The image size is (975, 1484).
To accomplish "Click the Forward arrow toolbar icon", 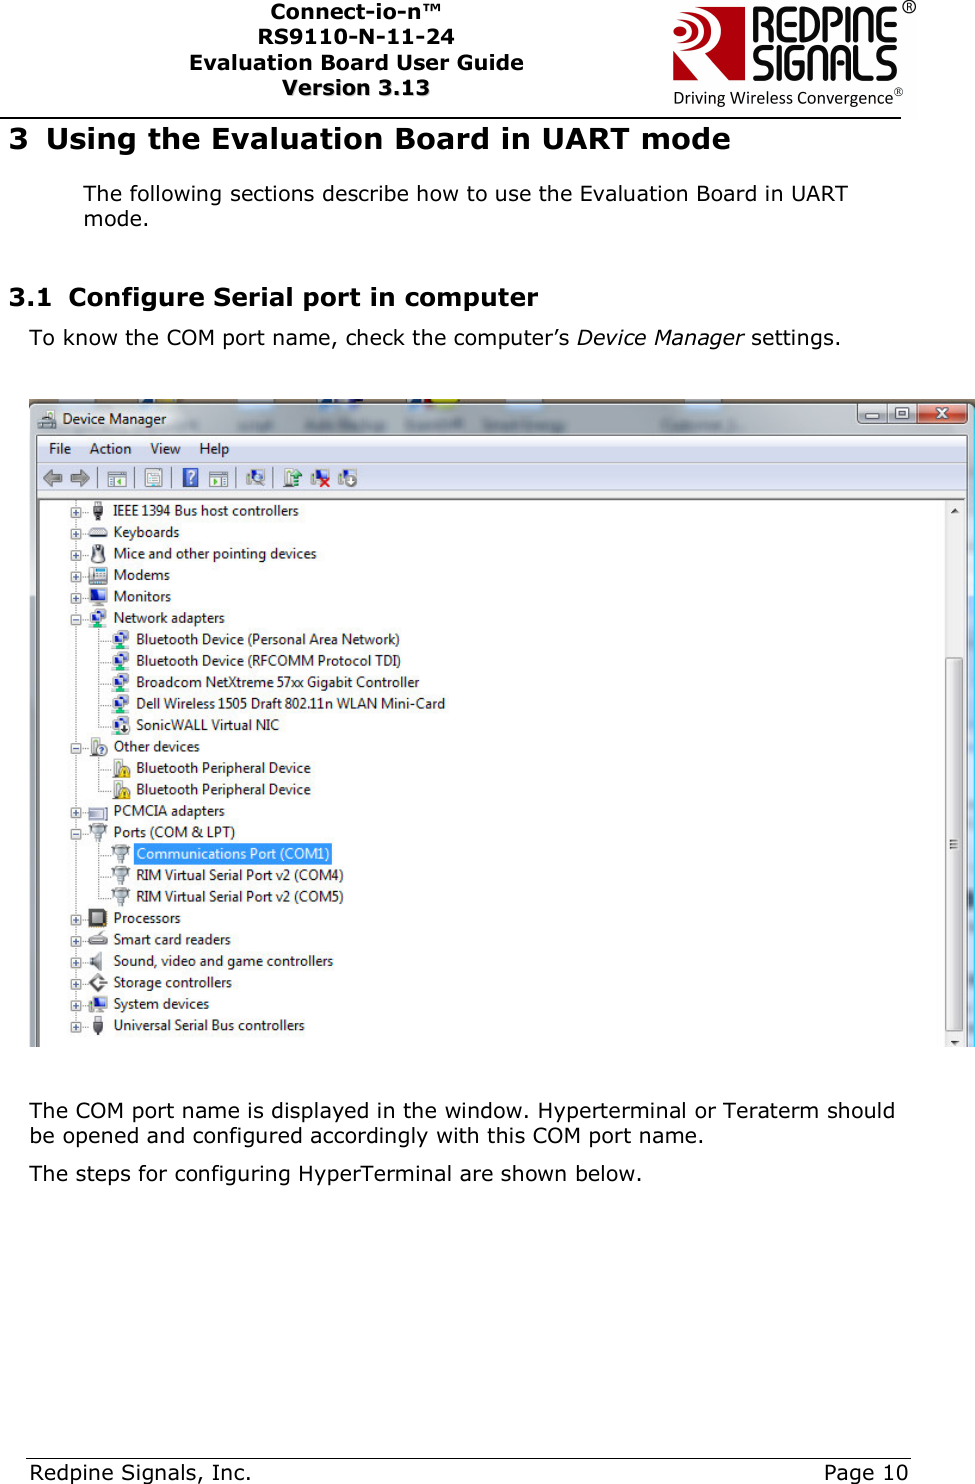I will click(x=80, y=478).
